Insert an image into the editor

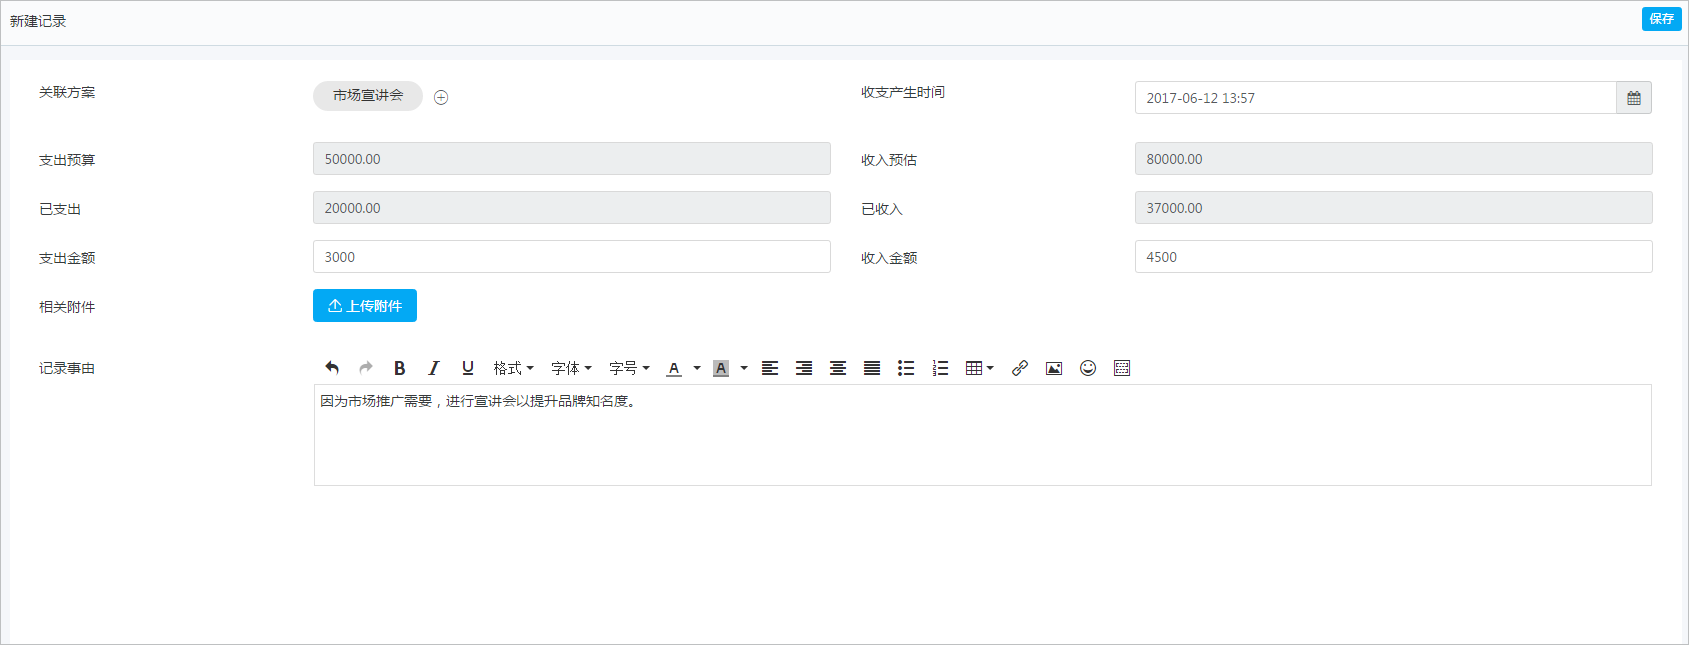click(1054, 368)
